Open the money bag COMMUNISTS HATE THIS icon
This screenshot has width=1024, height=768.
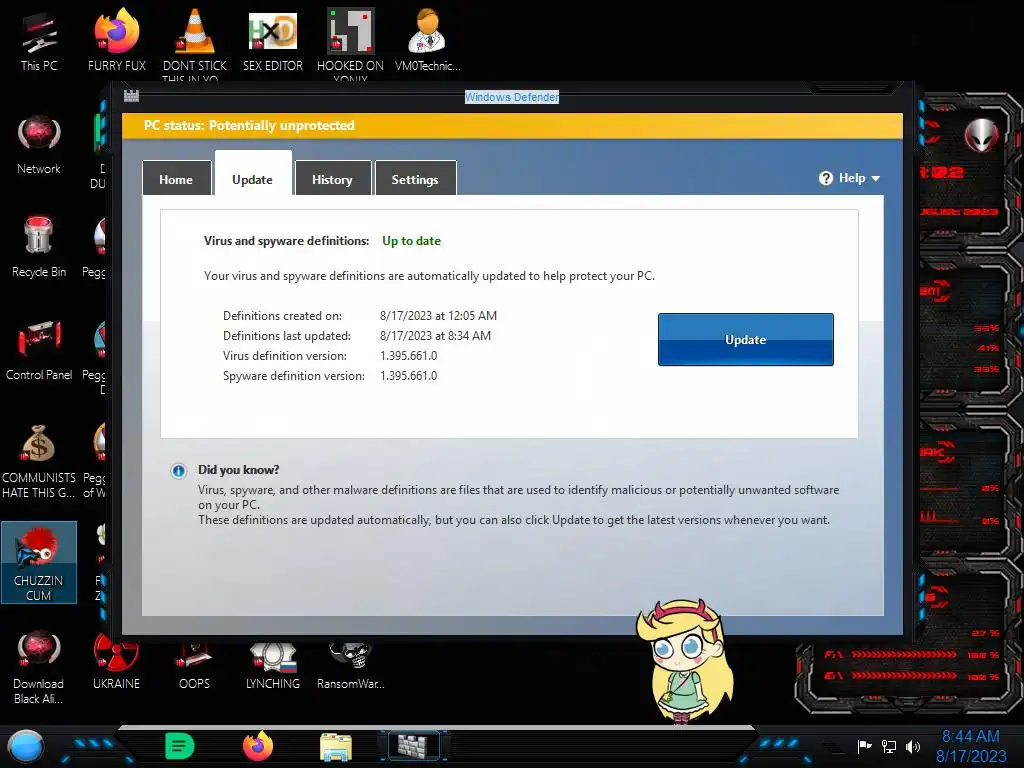pyautogui.click(x=39, y=461)
